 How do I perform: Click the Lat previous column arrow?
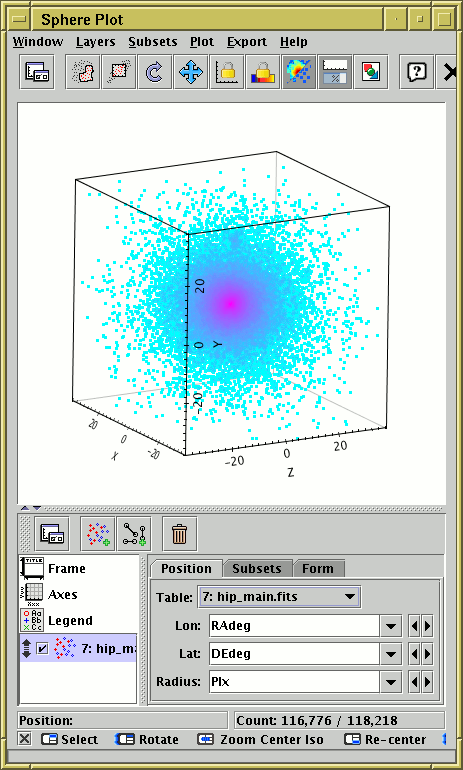point(414,654)
